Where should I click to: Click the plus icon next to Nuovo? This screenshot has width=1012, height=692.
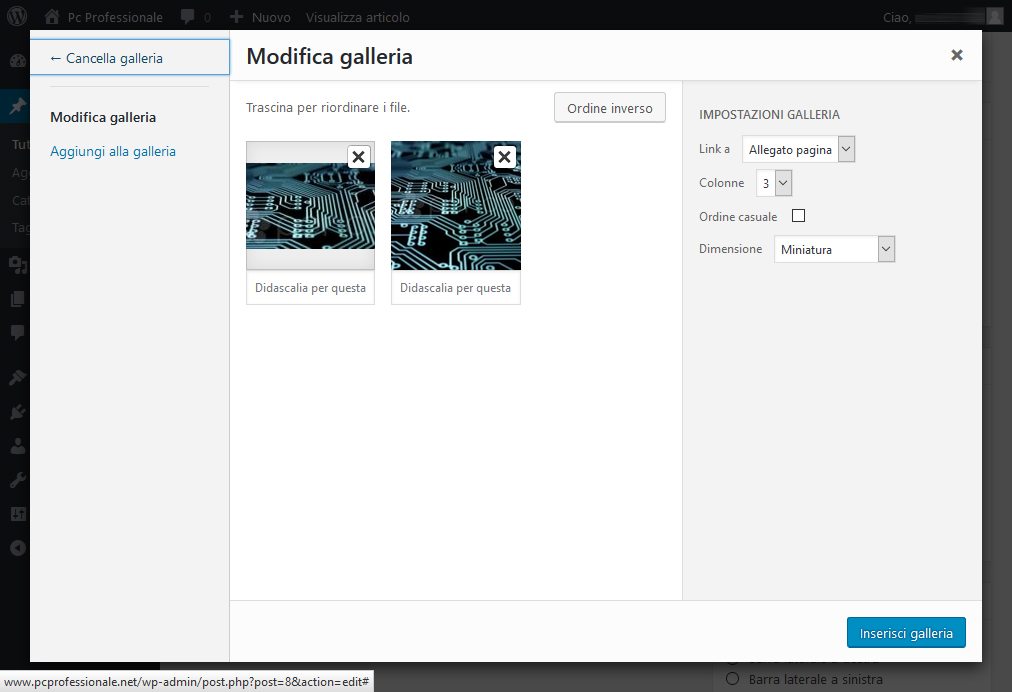pos(236,17)
